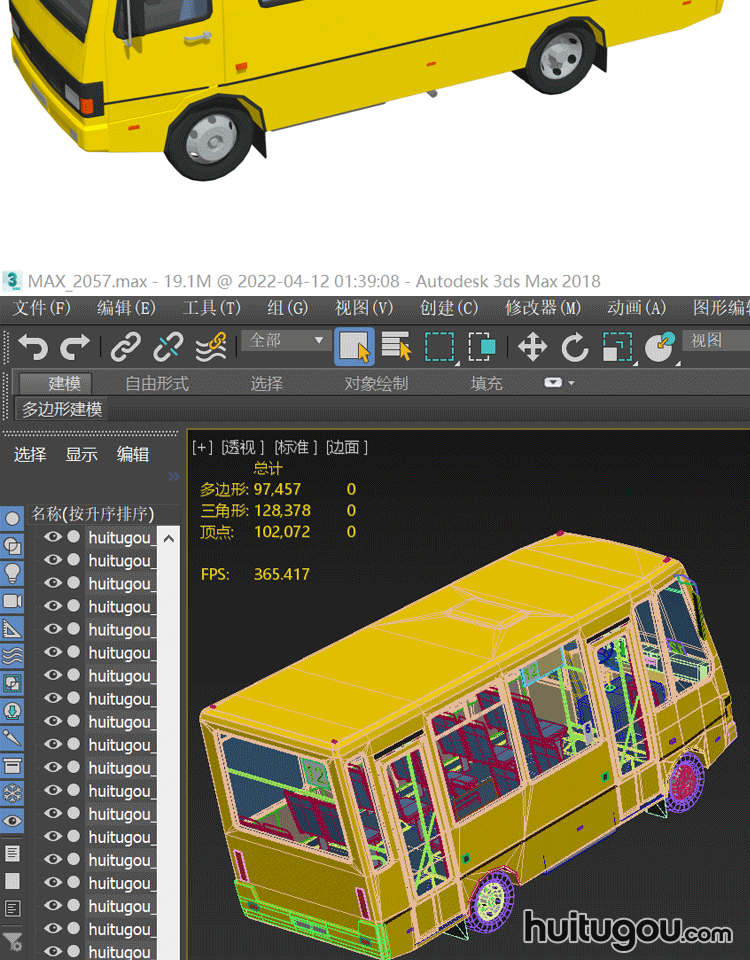Open the selection filter dropdown 全部
750x960 pixels.
(x=286, y=341)
